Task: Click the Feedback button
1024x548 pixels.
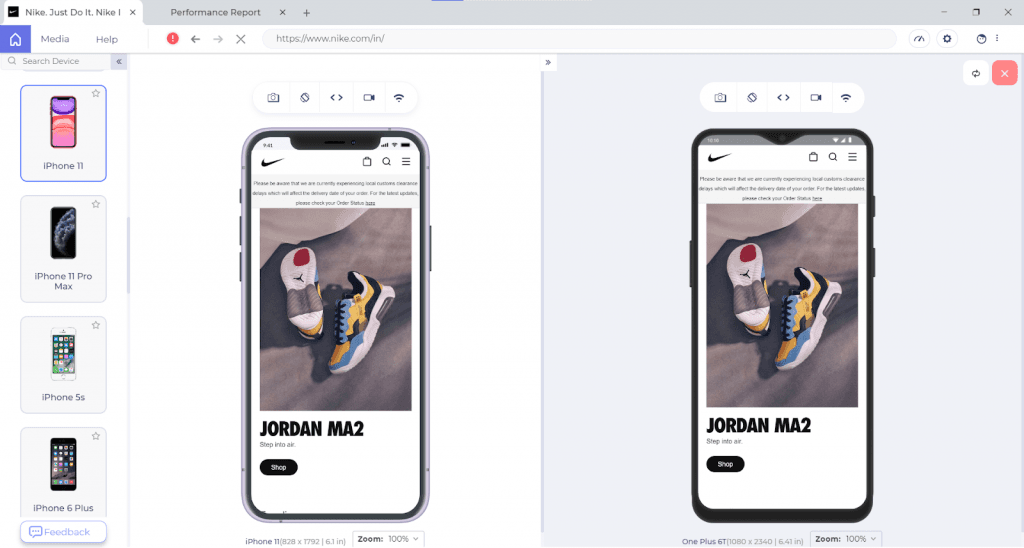Action: pyautogui.click(x=62, y=532)
